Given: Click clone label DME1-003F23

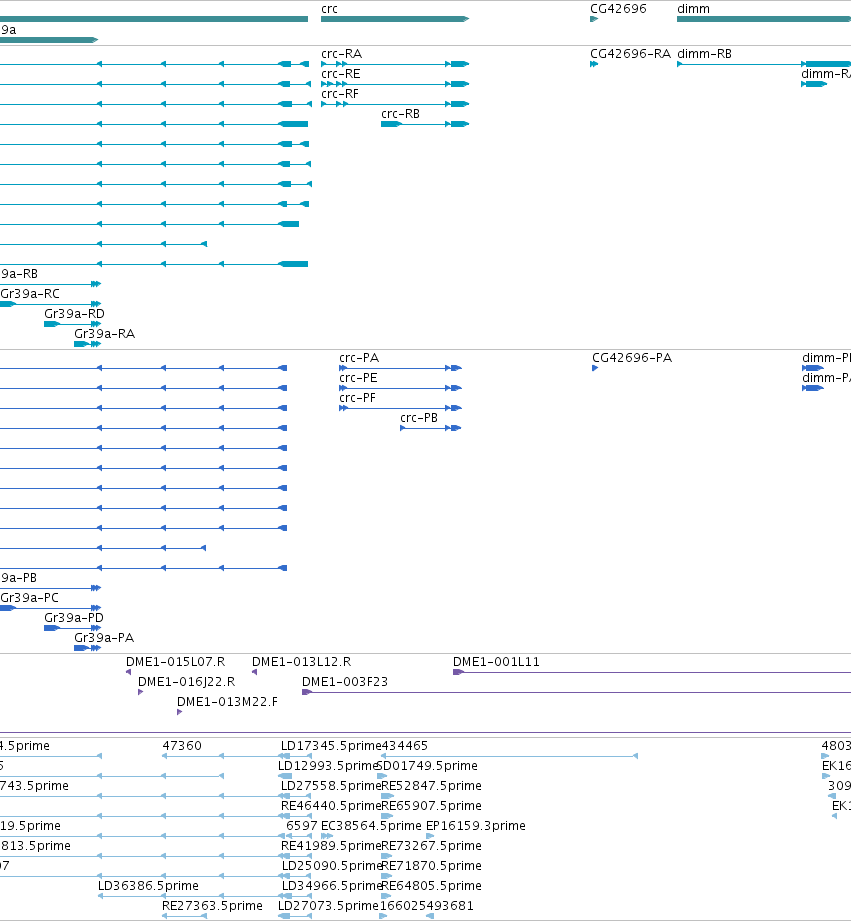Looking at the screenshot, I should point(345,682).
